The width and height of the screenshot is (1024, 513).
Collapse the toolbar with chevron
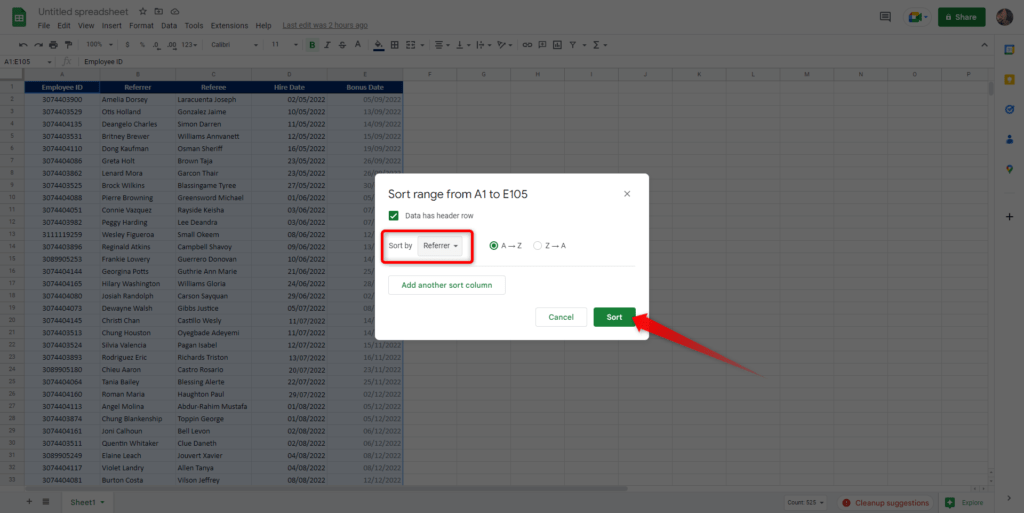pyautogui.click(x=984, y=45)
